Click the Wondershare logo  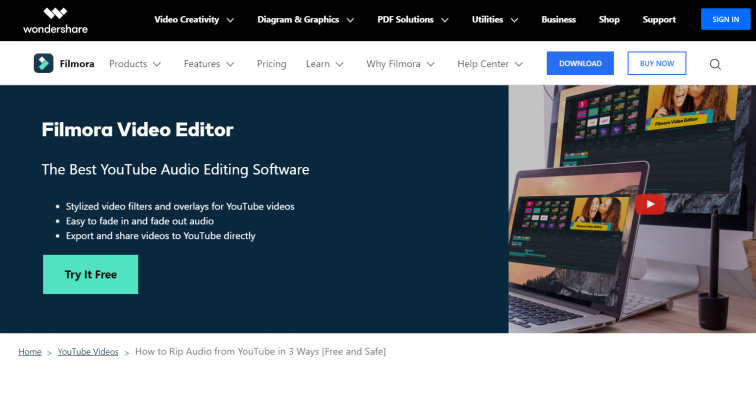point(55,20)
